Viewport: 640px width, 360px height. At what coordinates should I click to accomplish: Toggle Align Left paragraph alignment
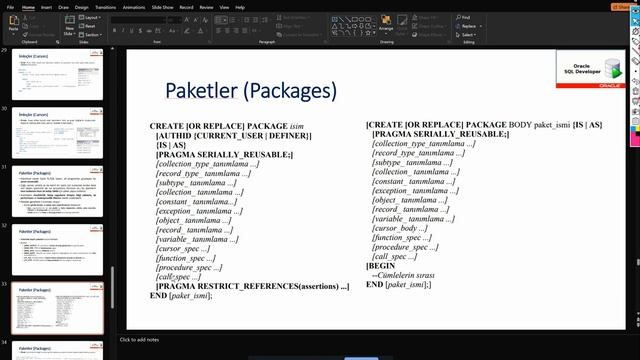coord(218,31)
